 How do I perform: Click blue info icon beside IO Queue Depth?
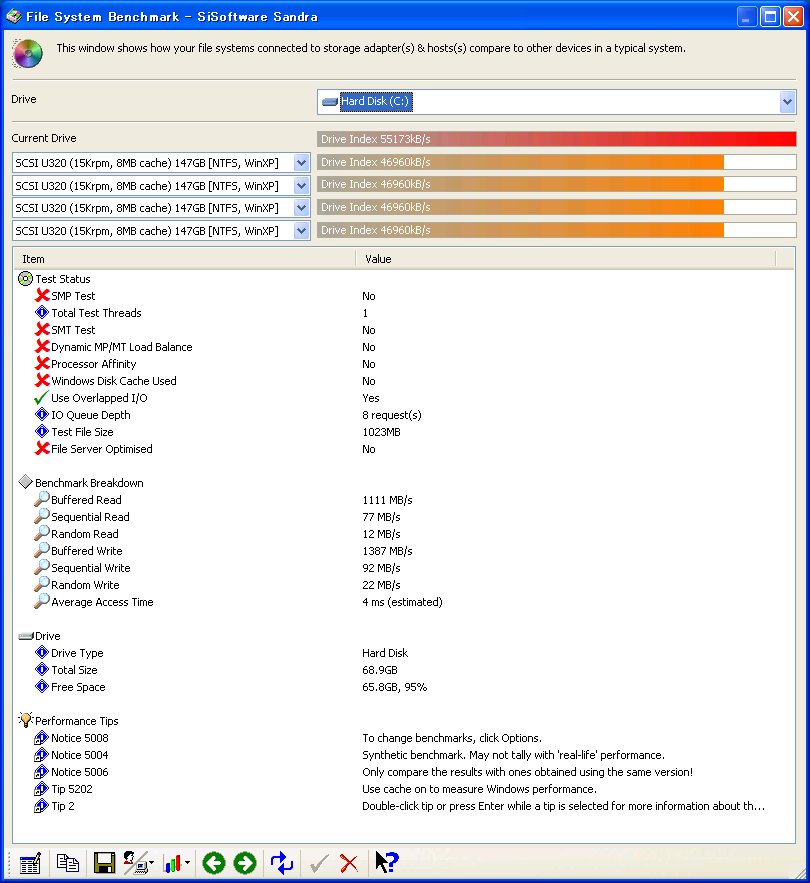[42, 414]
